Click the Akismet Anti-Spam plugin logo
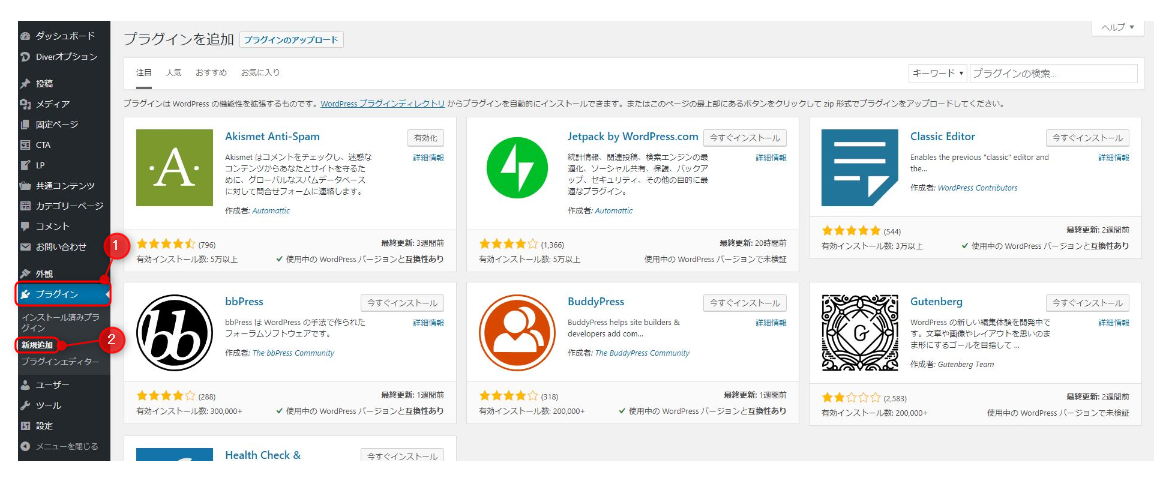This screenshot has width=1173, height=478. [x=174, y=167]
